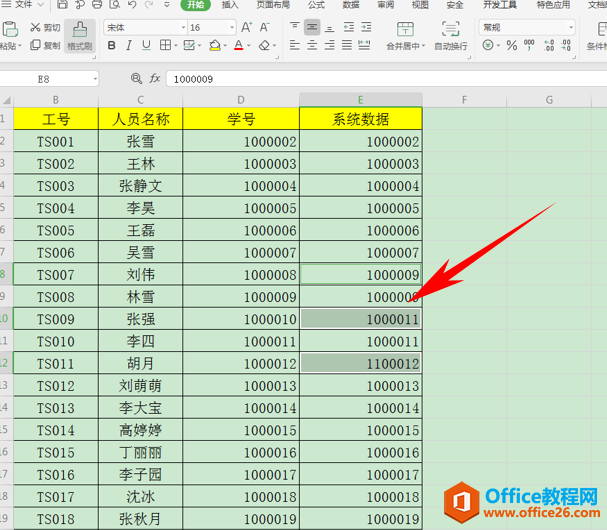Increase font size with A+ icon
The image size is (607, 530).
[x=247, y=27]
